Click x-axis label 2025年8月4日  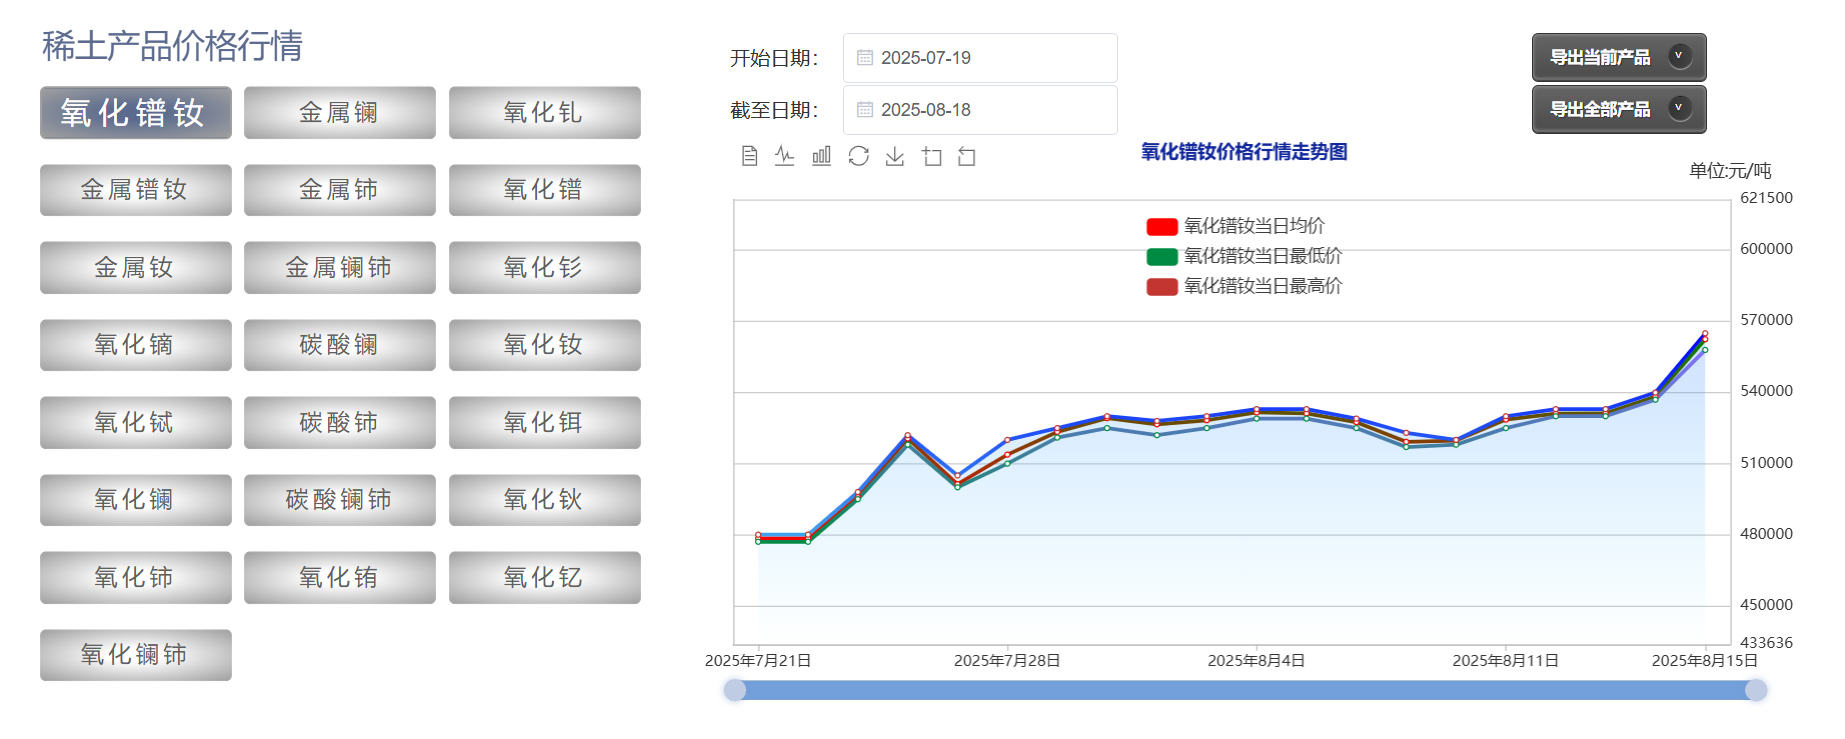pos(1256,661)
